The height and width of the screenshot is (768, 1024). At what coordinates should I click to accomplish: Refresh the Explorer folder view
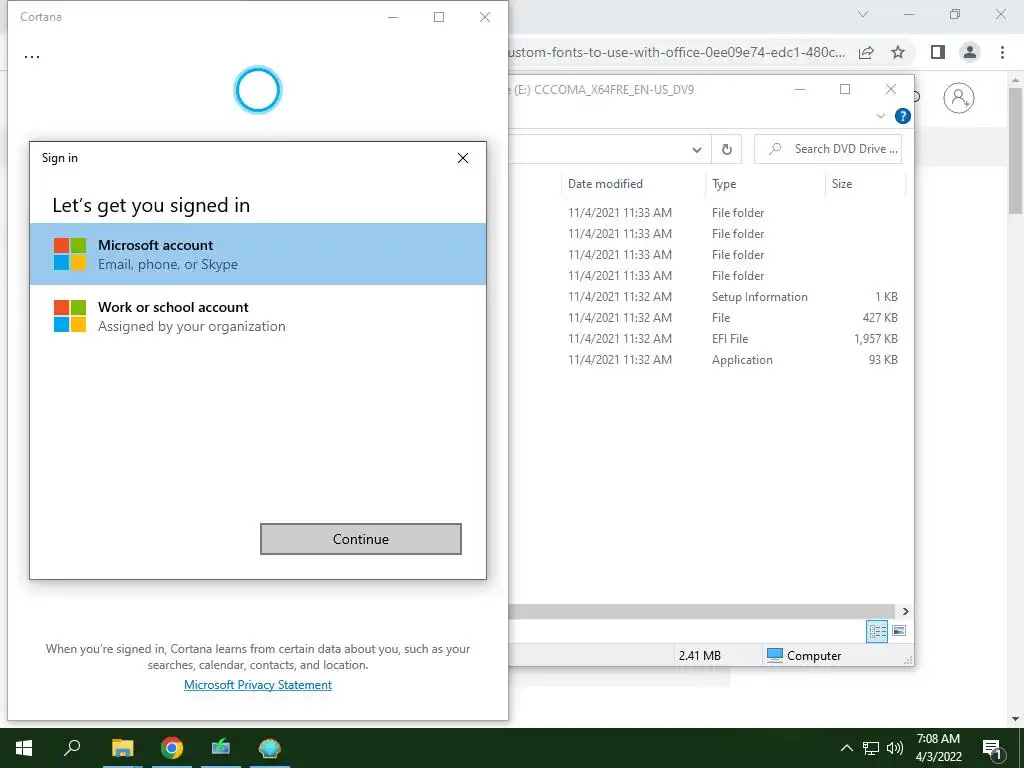(x=726, y=150)
